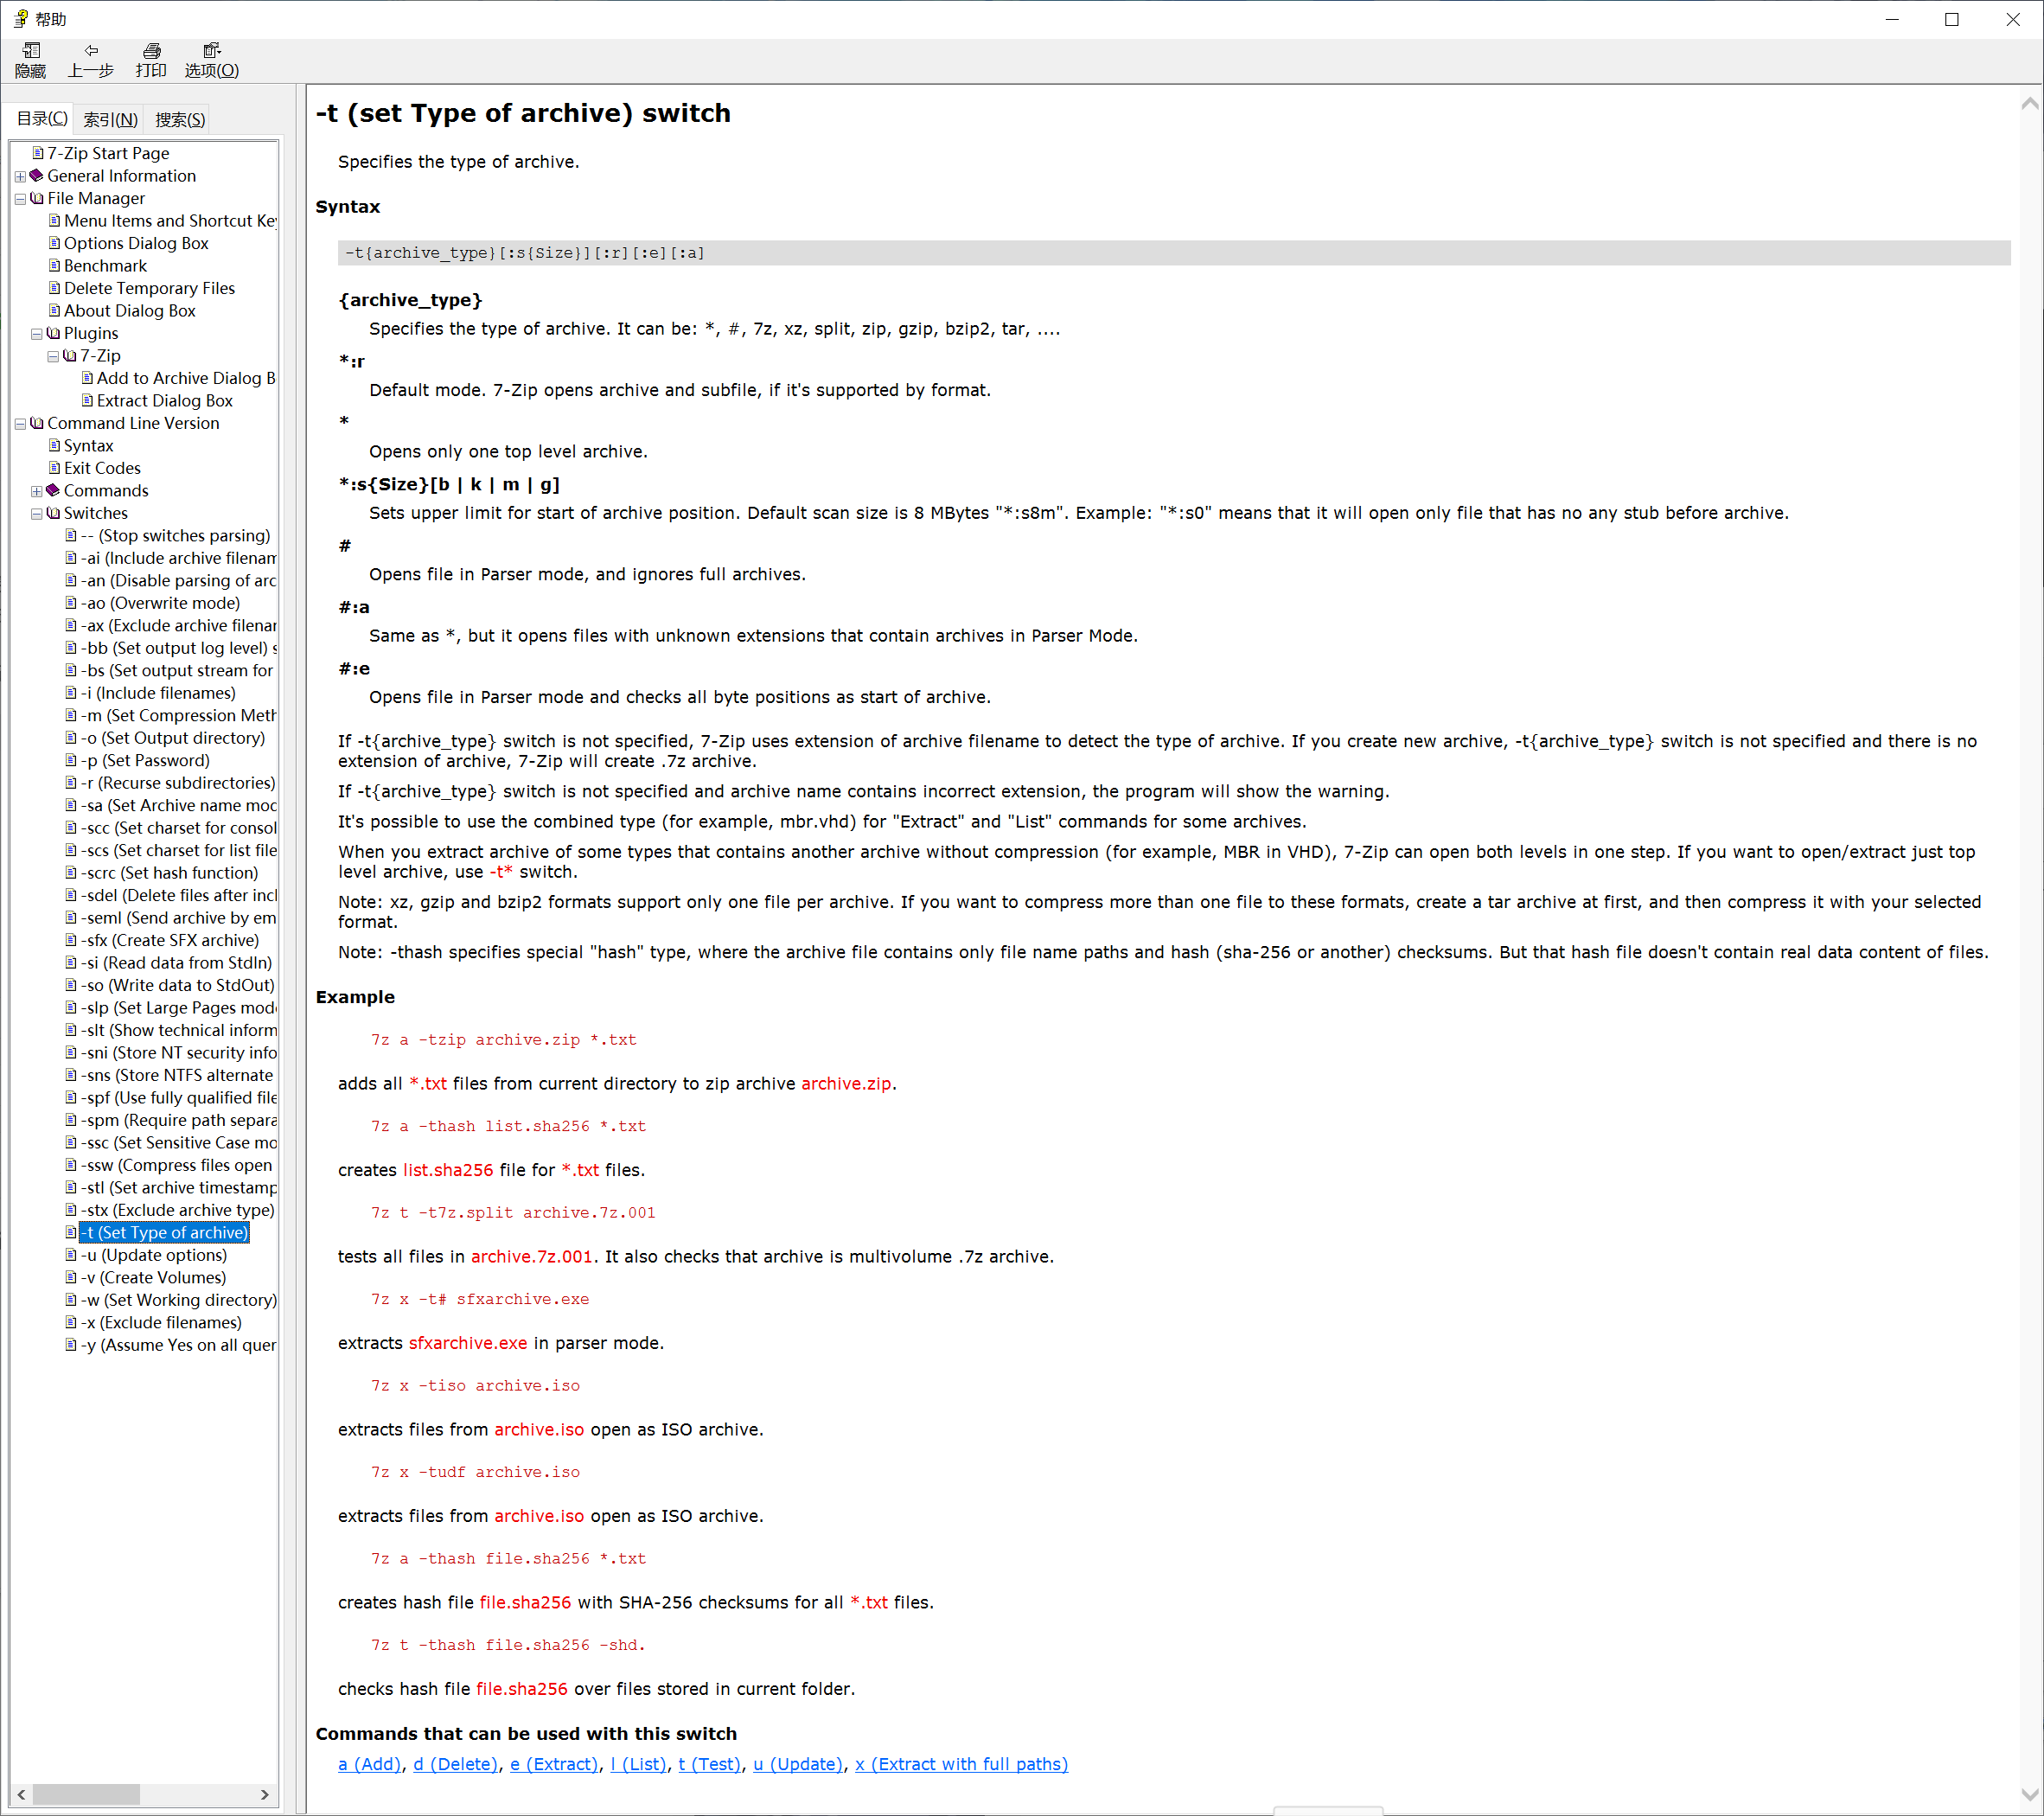Click the 7-Zip Start Page document icon

pyautogui.click(x=38, y=153)
